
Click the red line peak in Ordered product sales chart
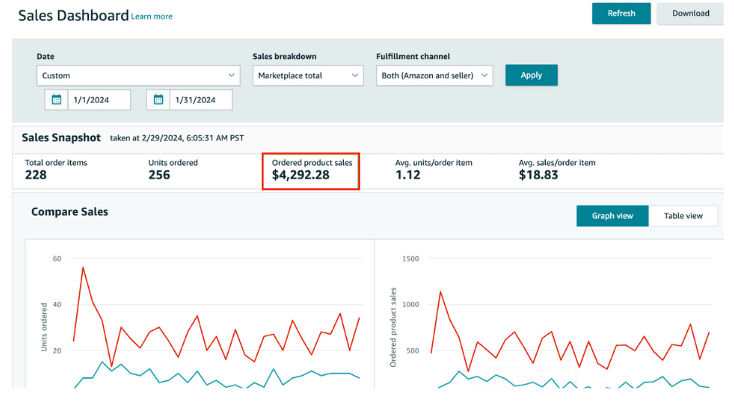coord(440,293)
